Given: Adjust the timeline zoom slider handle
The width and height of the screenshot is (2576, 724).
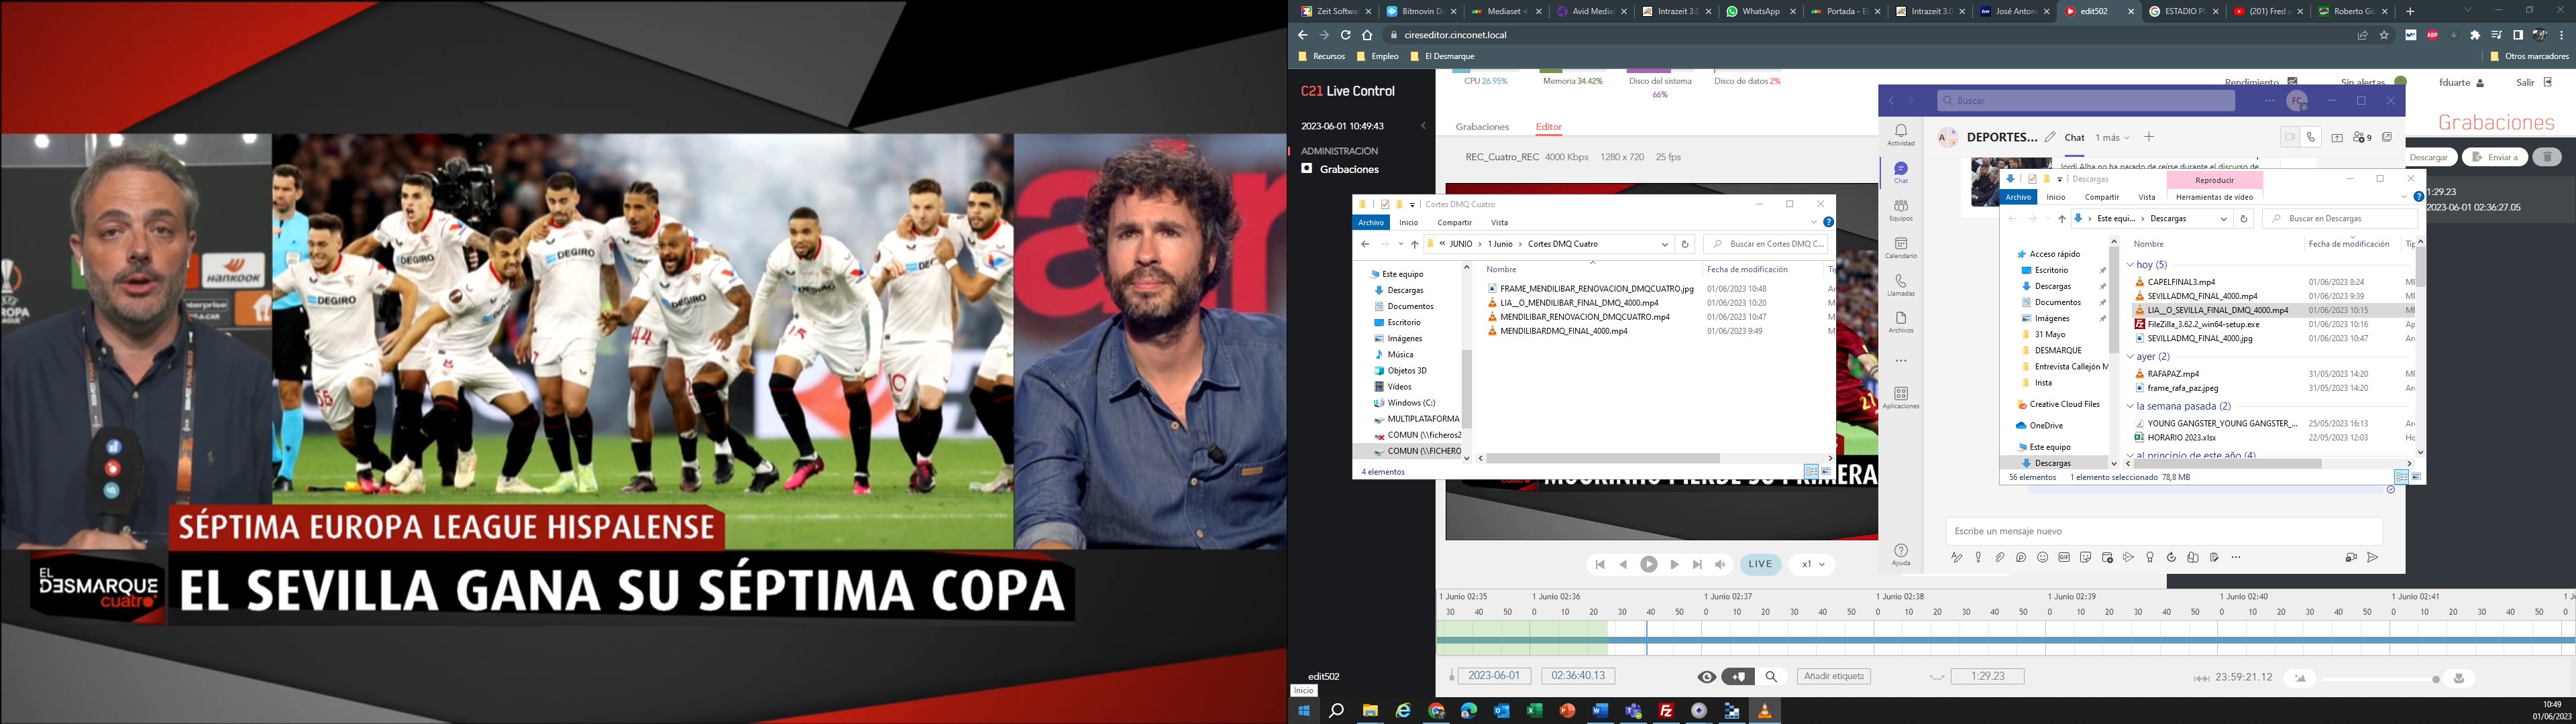Looking at the screenshot, I should 2435,679.
